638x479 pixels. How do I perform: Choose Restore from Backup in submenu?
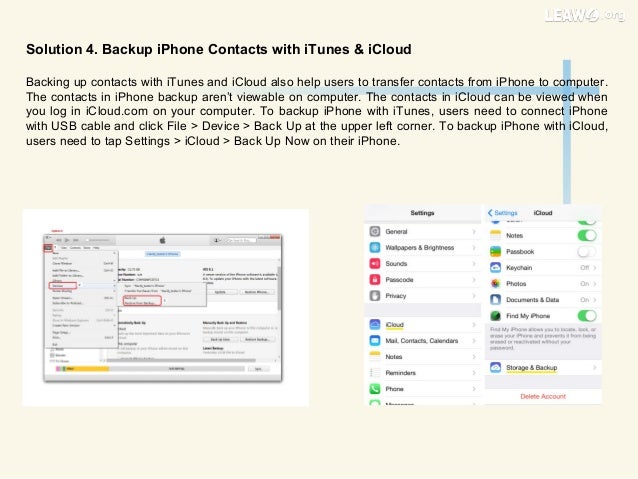[x=142, y=303]
